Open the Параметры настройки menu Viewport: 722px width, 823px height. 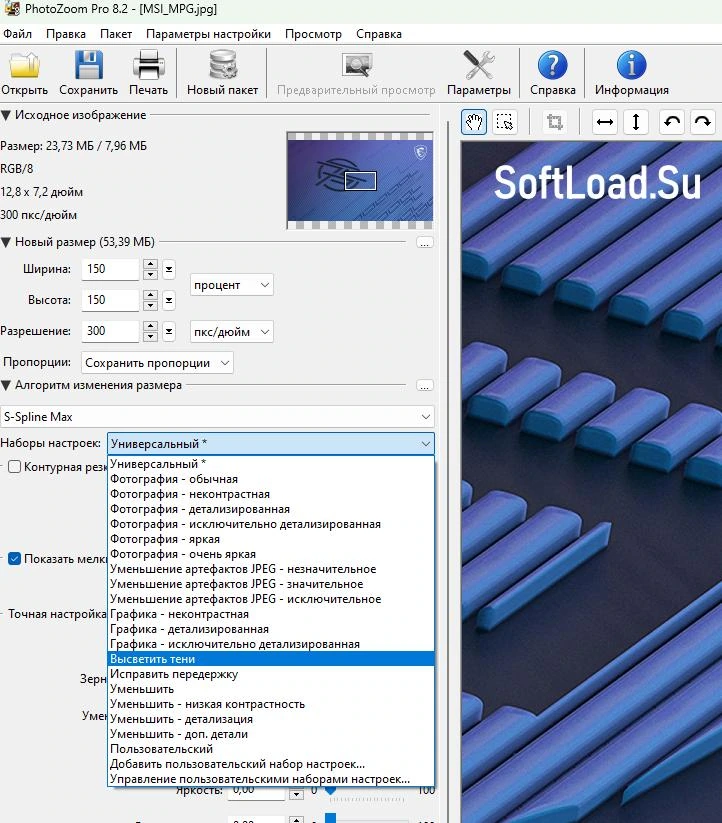pos(208,34)
